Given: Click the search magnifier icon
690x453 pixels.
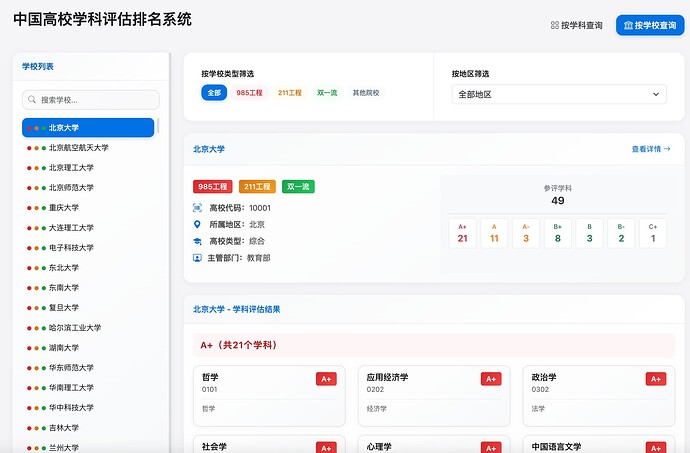Looking at the screenshot, I should click(32, 100).
